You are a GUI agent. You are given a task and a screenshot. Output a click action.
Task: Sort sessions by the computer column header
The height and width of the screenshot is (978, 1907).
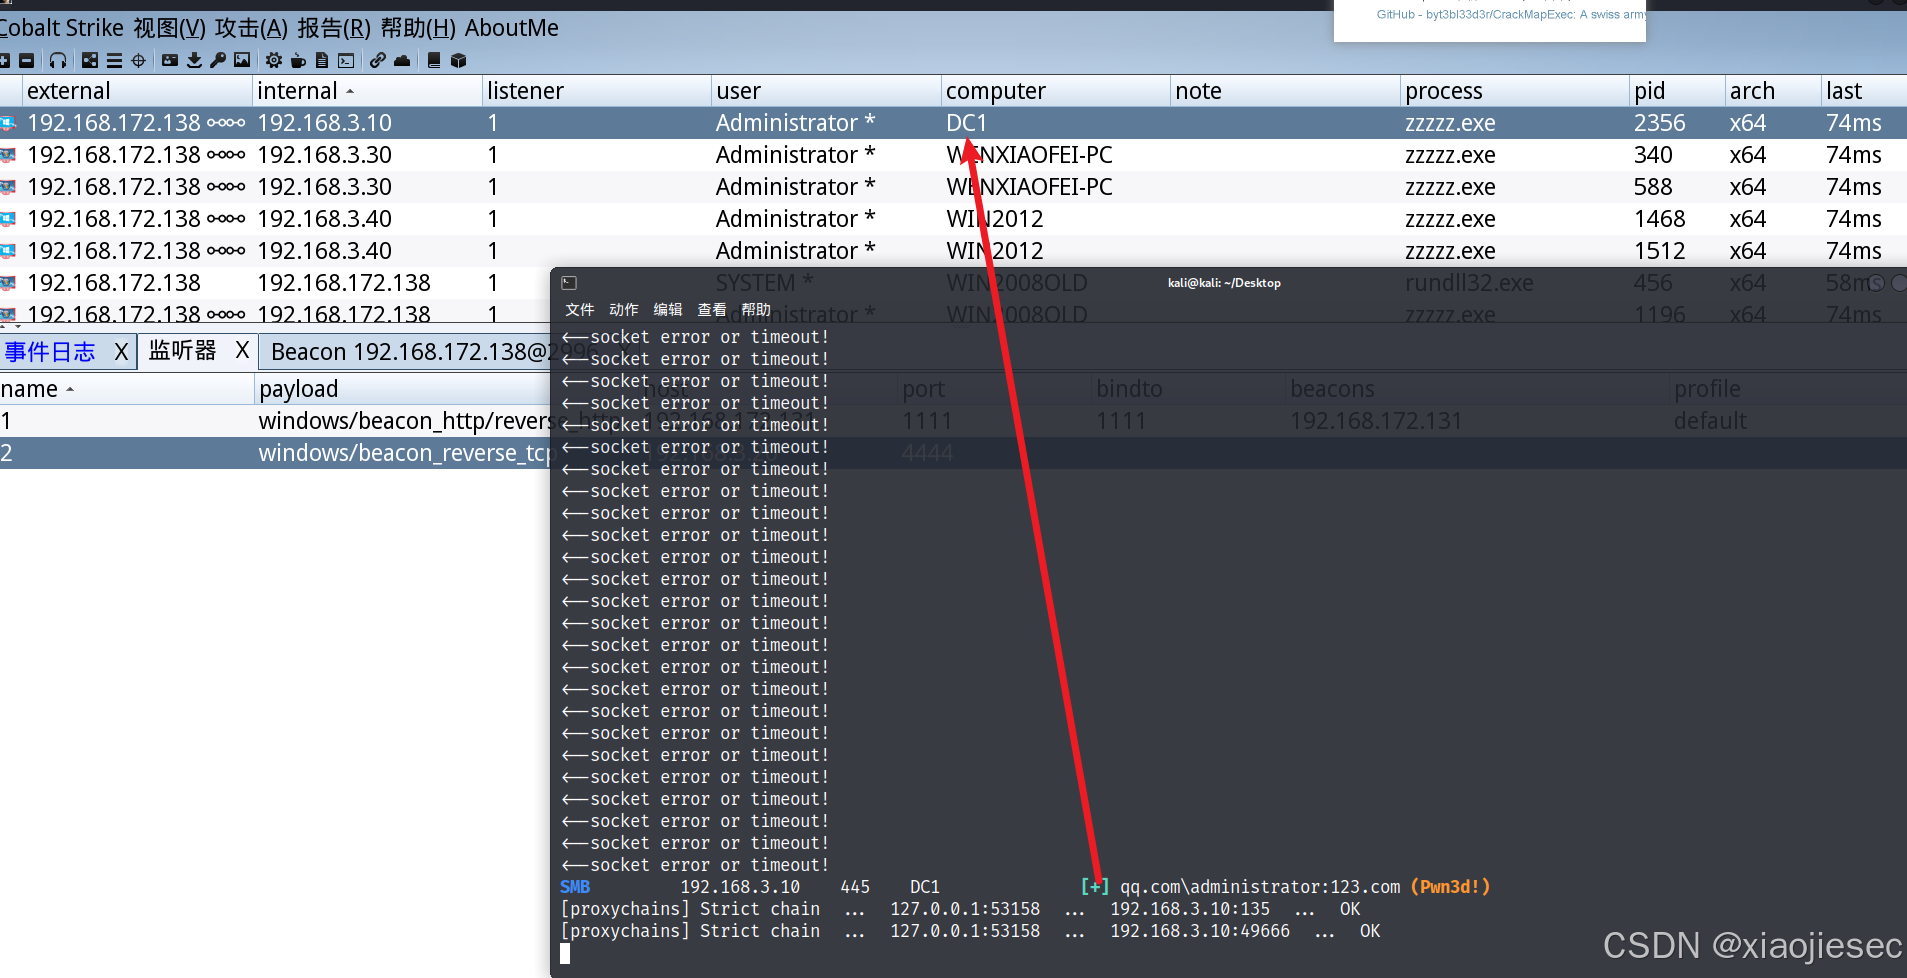click(x=1056, y=91)
